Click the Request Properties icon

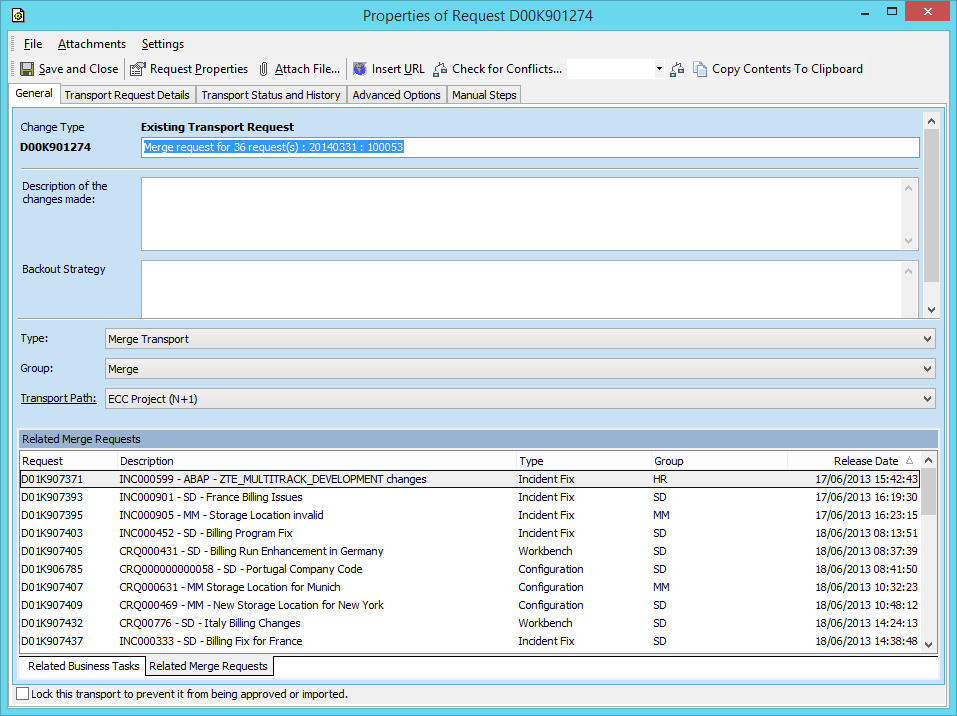138,69
